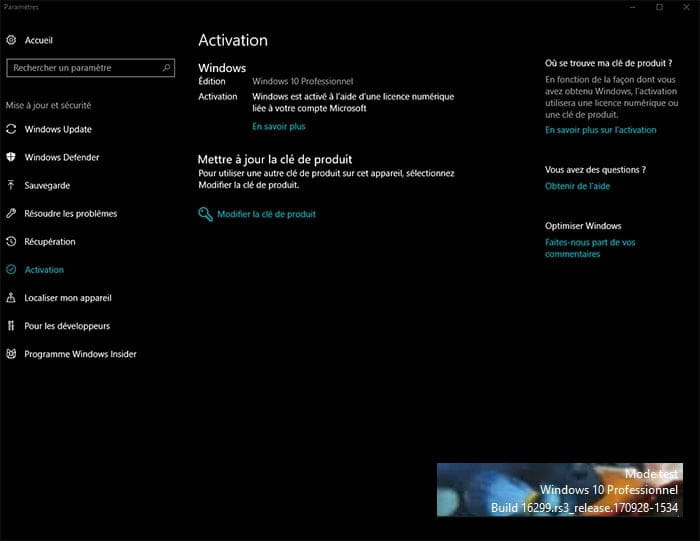
Task: Select Récupération in the sidebar
Action: [x=50, y=241]
